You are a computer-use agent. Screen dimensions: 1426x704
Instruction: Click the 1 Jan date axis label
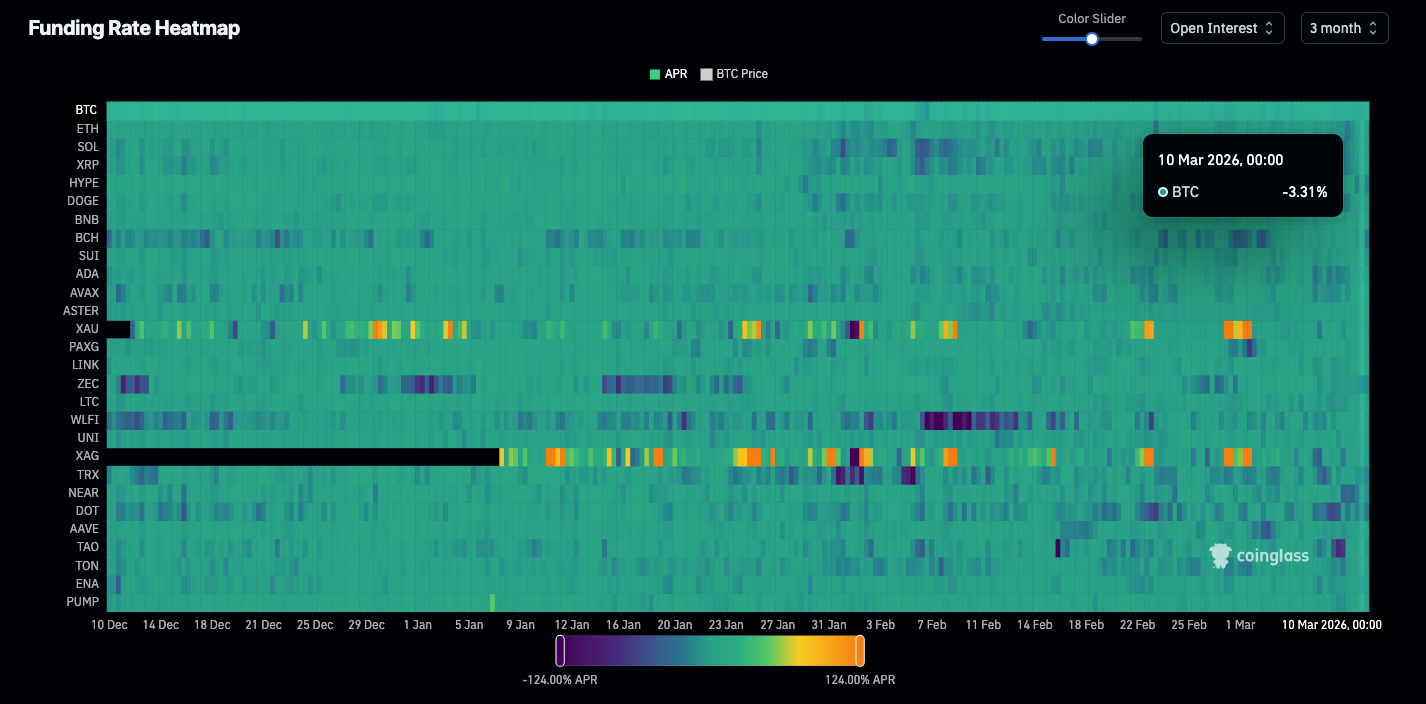click(417, 625)
